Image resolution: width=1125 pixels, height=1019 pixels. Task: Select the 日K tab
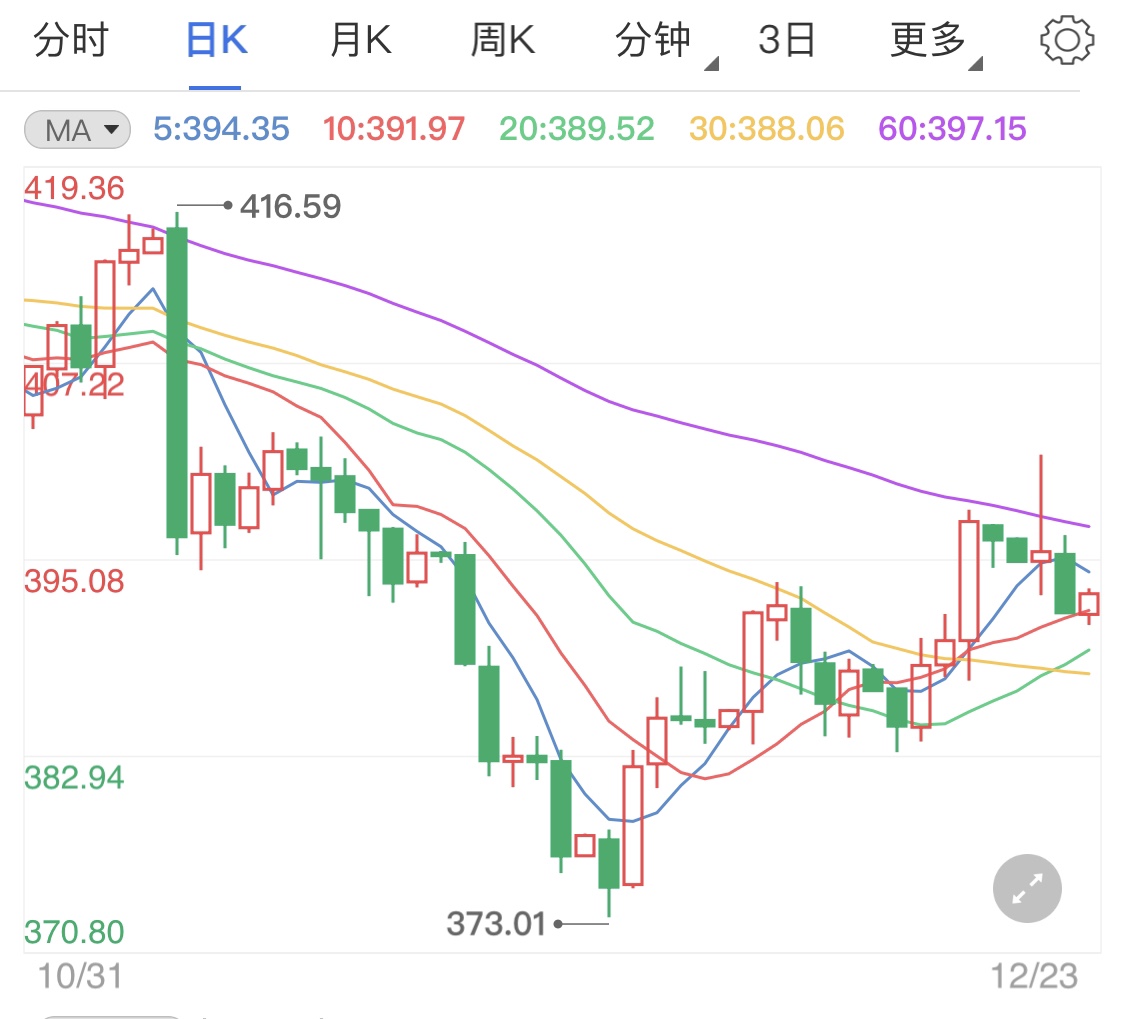click(216, 39)
